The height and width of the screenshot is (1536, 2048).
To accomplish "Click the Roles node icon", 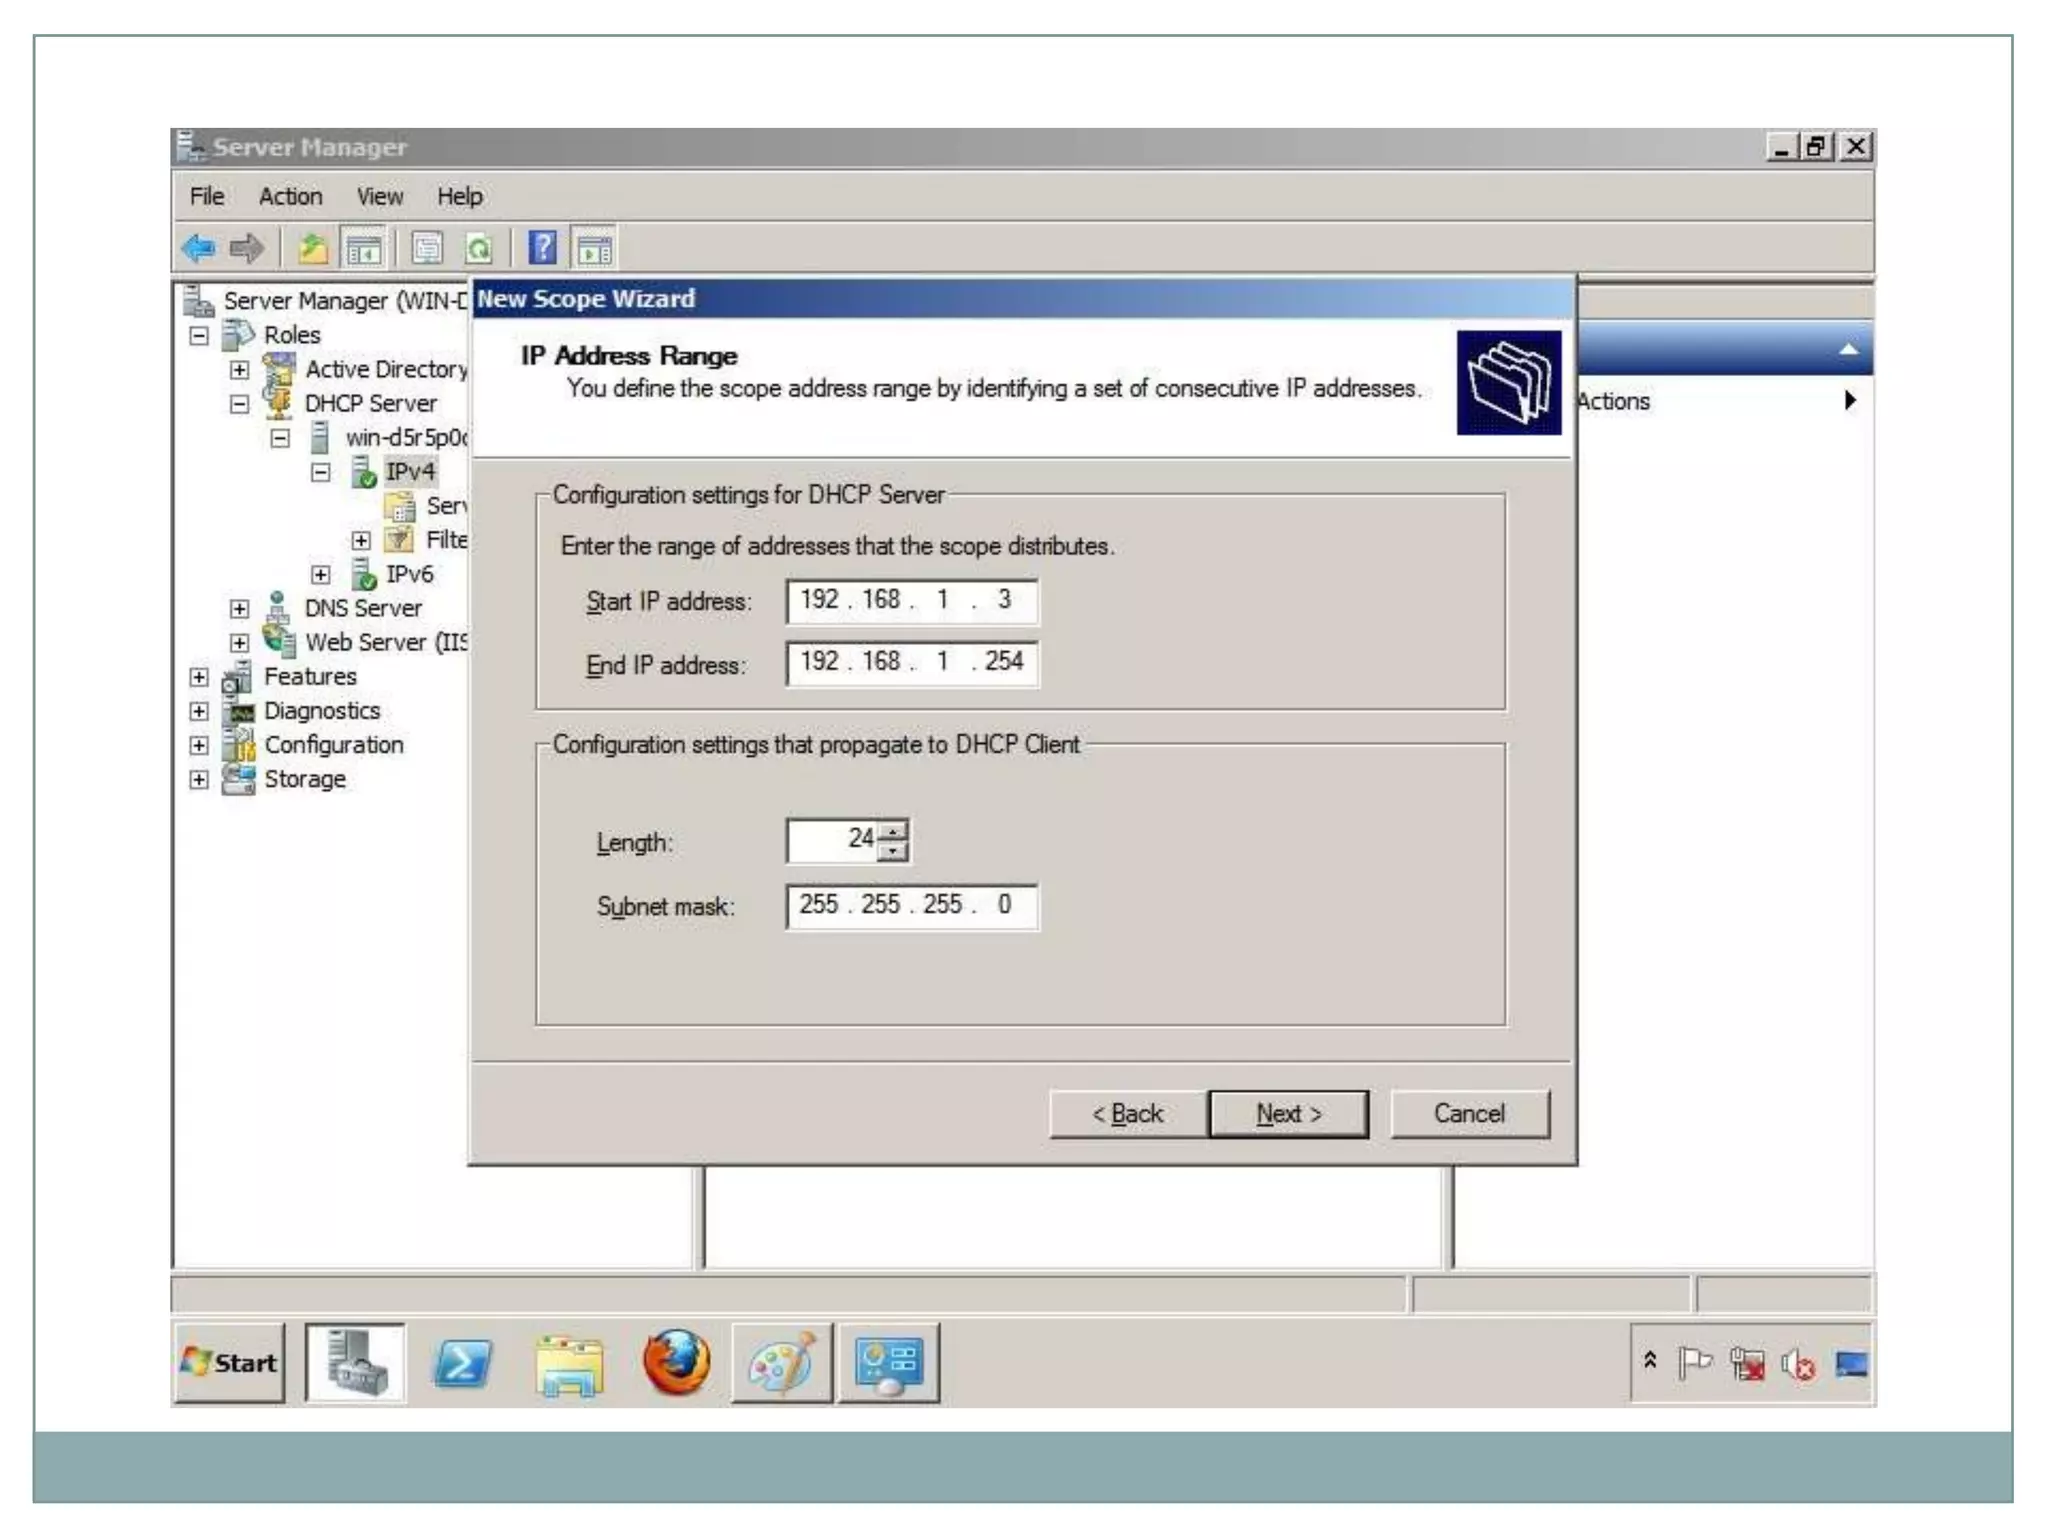I will point(238,334).
